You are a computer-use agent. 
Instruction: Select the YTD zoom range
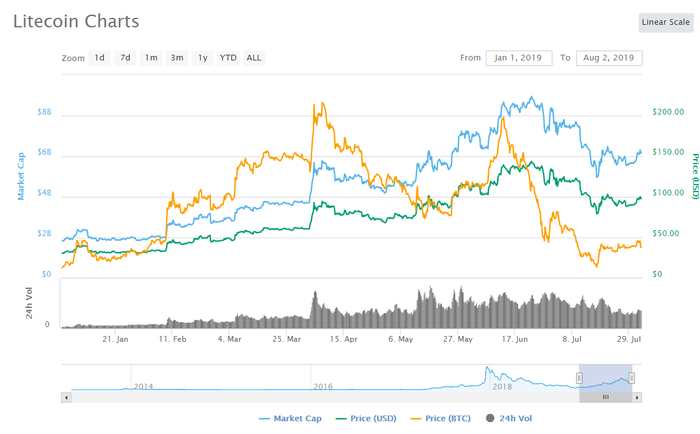click(x=228, y=58)
